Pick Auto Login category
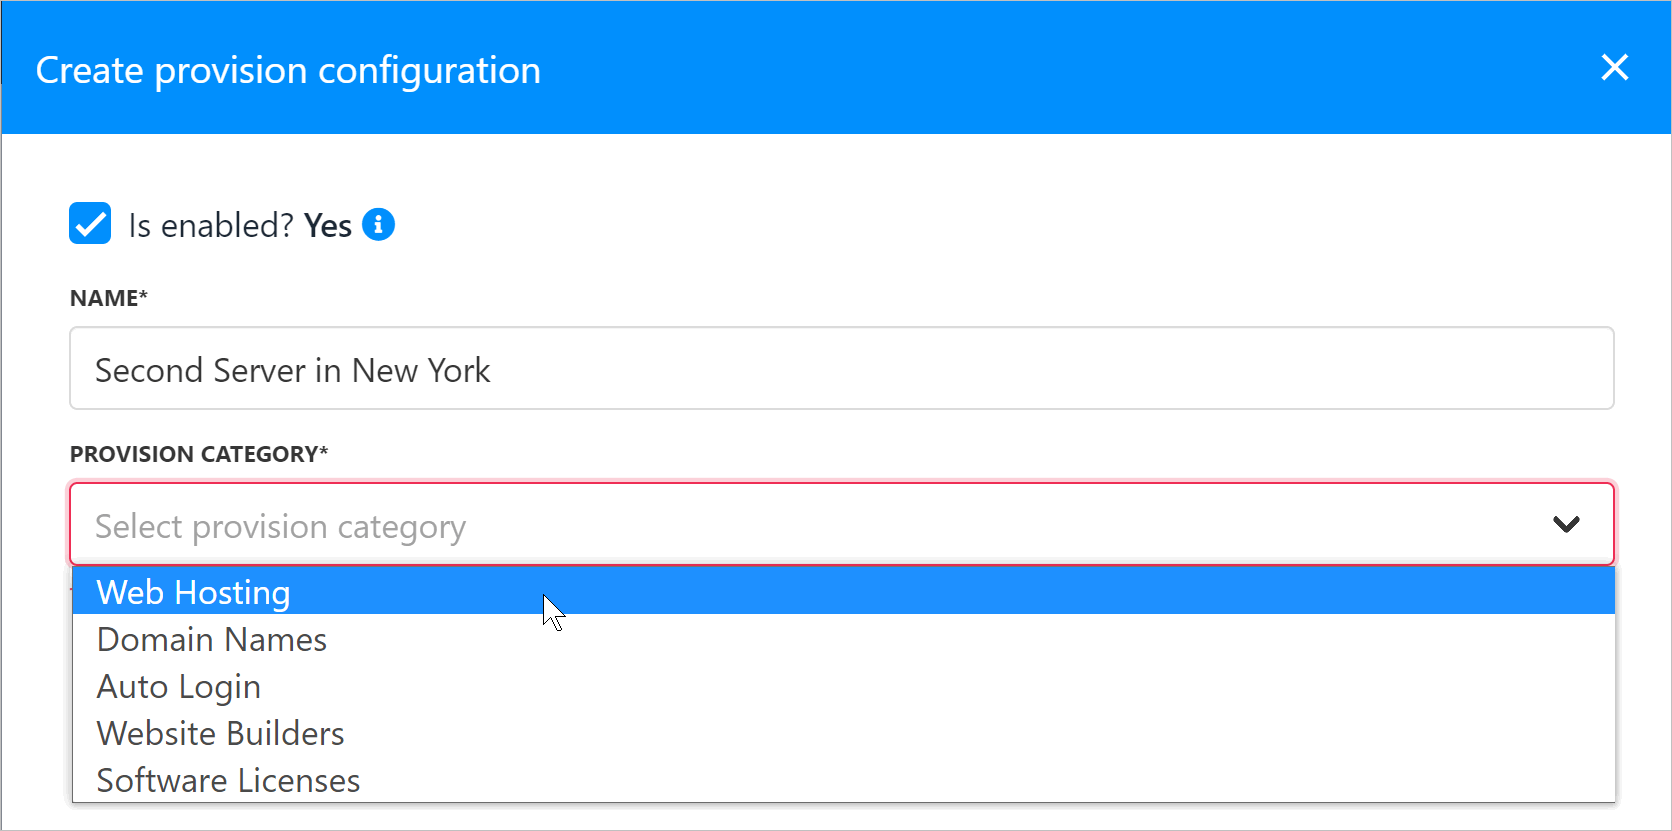The image size is (1672, 831). coord(844,685)
